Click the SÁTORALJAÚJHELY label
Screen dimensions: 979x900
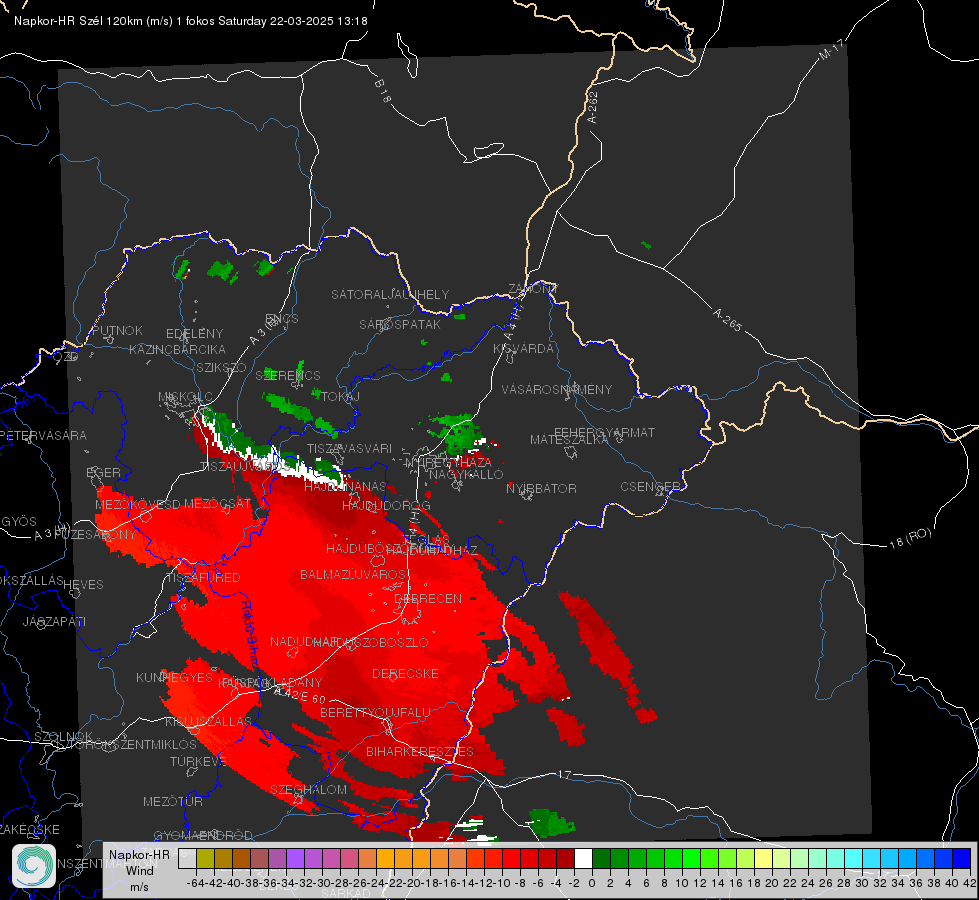[390, 294]
